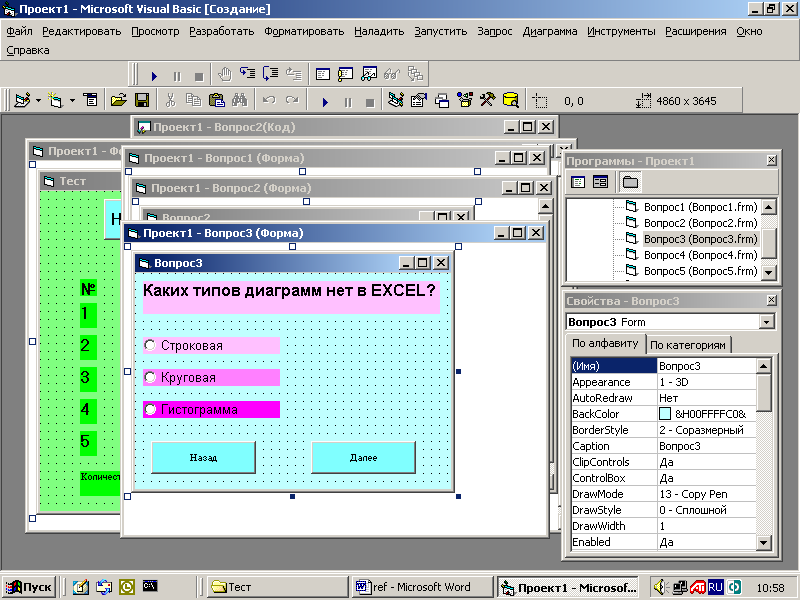Switch to the По категориям tab

tap(688, 345)
